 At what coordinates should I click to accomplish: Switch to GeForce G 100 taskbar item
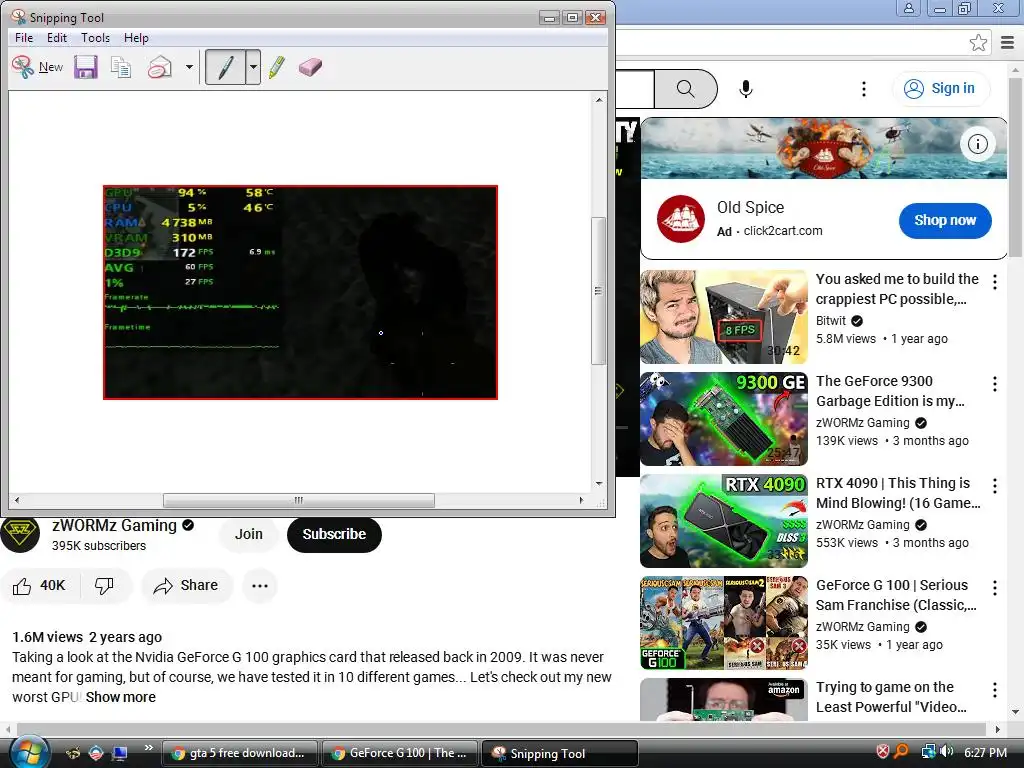(x=400, y=753)
